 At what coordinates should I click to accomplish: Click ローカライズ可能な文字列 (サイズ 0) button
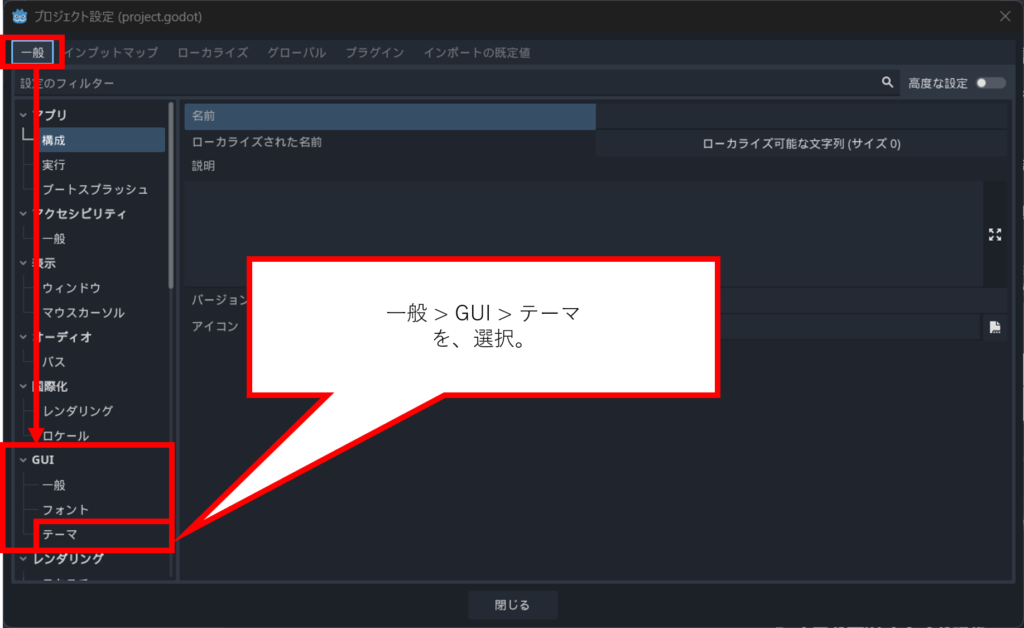pos(801,143)
